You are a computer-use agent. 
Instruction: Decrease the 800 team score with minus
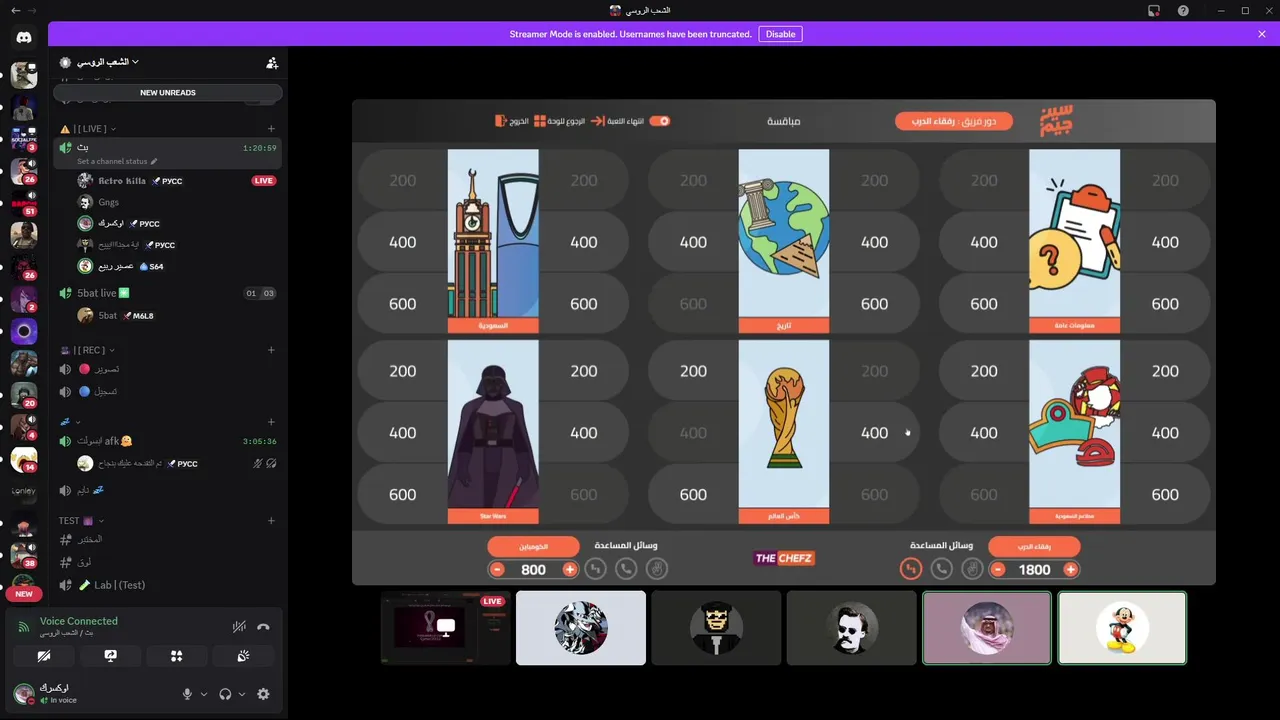point(497,569)
